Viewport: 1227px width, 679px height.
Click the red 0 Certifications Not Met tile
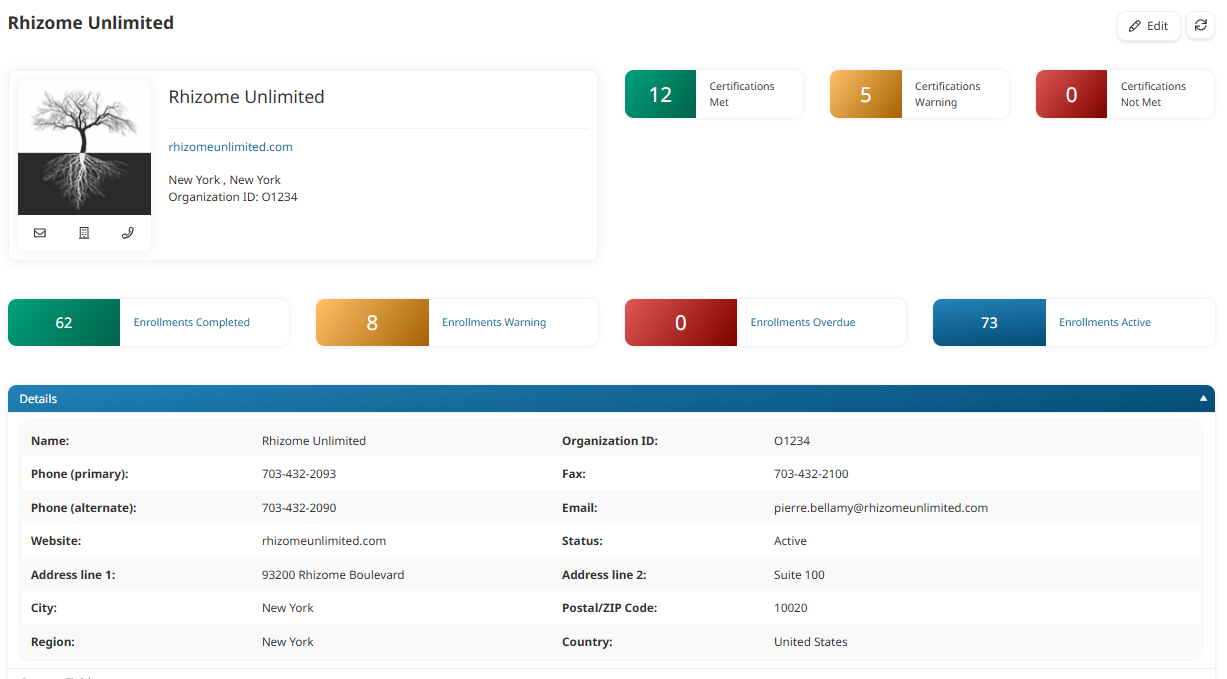coord(1071,94)
